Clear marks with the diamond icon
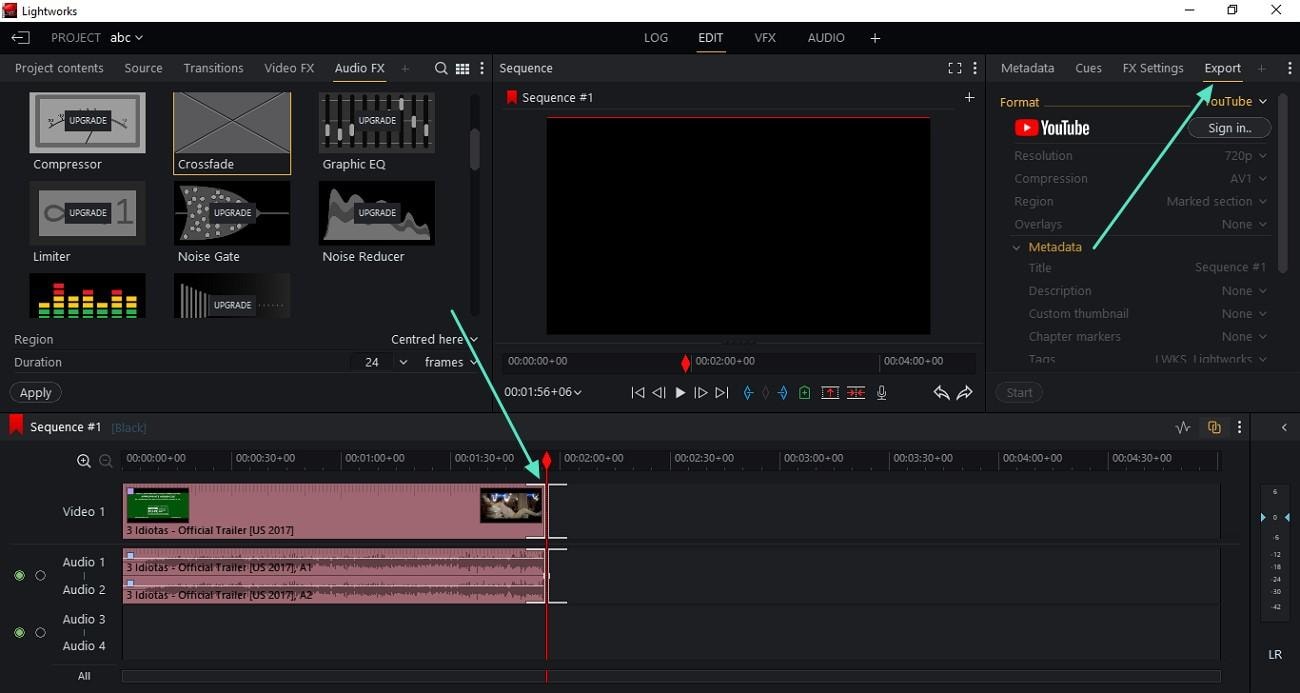 click(x=766, y=393)
